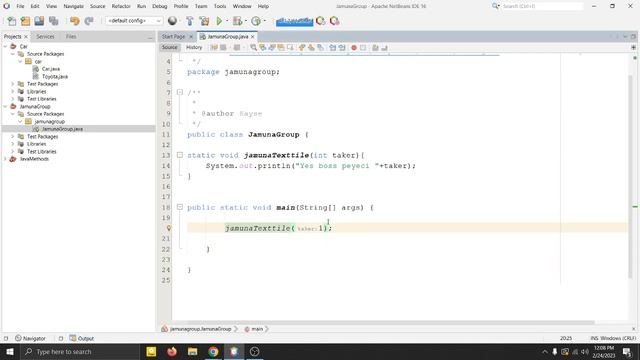Click the second profiler icon right of the memory bar
This screenshot has height=360, width=640.
point(335,21)
